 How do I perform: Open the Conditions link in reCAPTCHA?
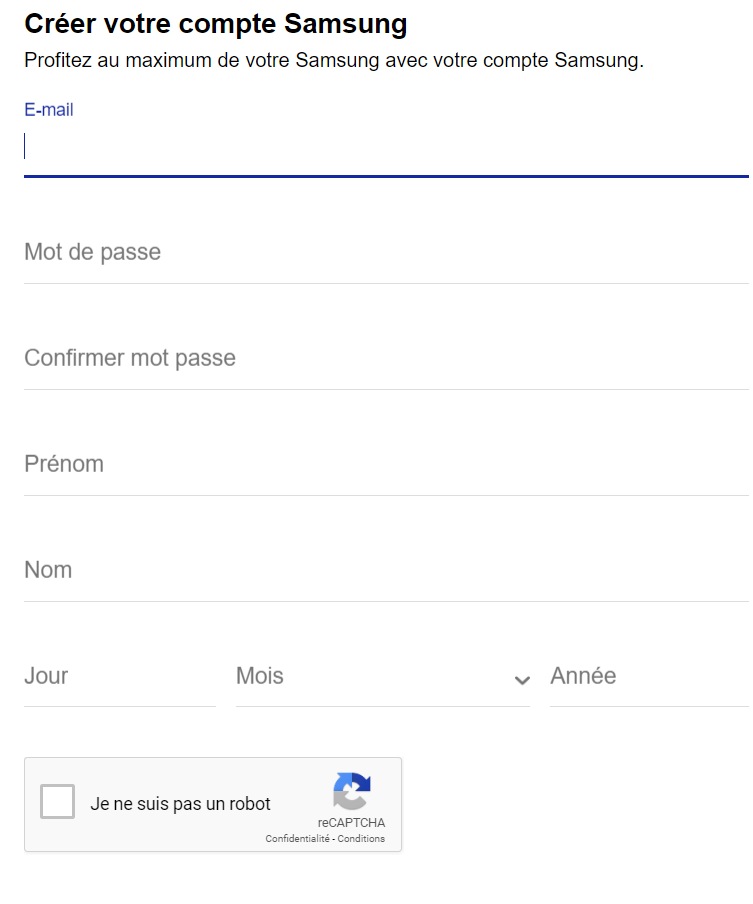click(x=361, y=838)
